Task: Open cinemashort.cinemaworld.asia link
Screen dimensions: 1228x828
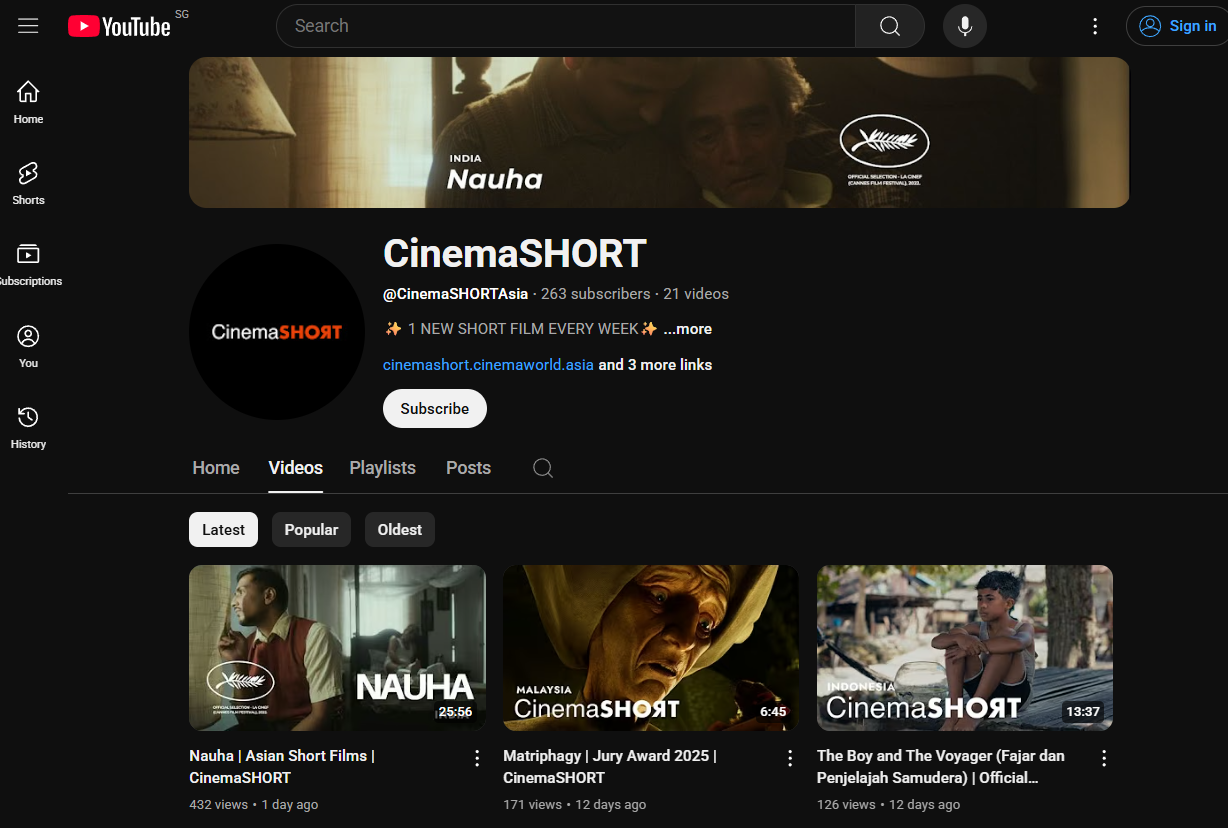Action: [x=488, y=365]
